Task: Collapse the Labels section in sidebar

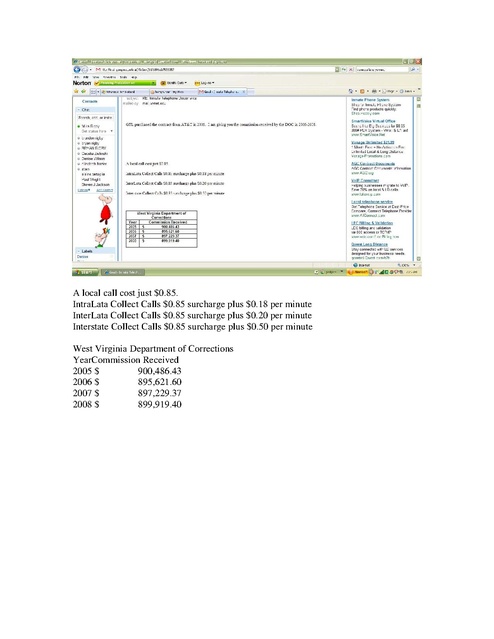Action: (x=79, y=251)
